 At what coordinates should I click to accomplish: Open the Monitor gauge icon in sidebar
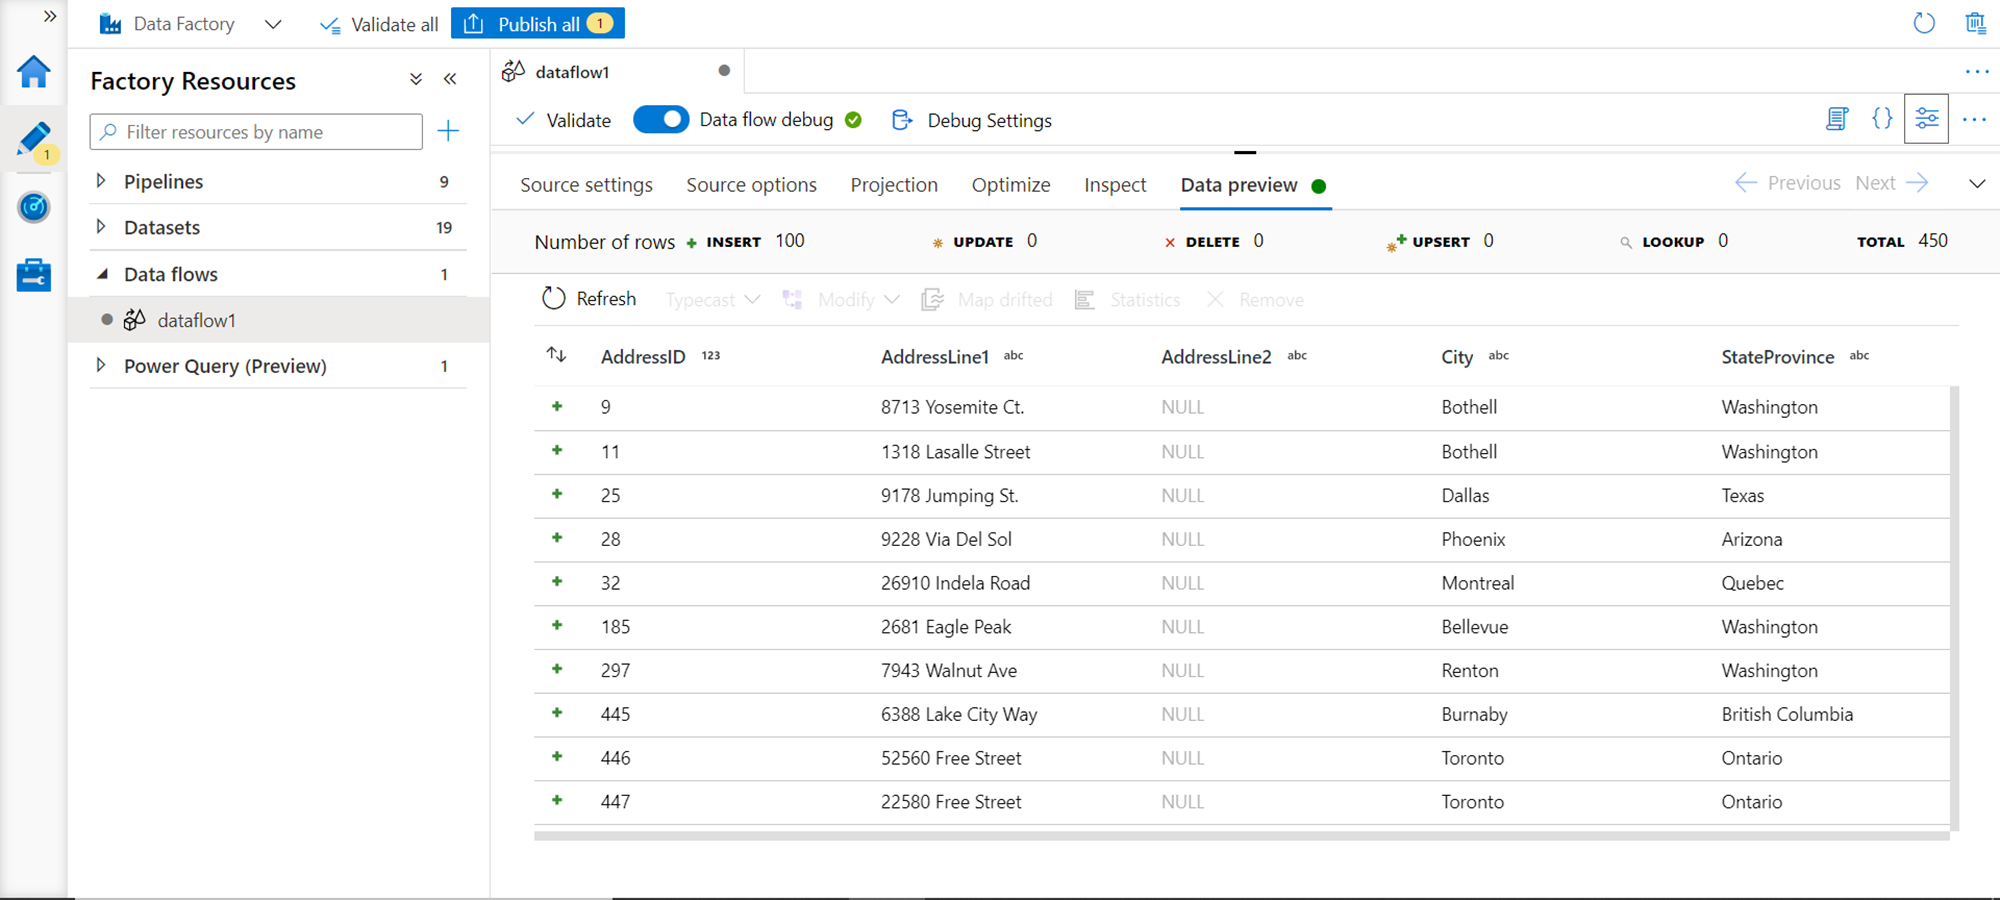[x=34, y=207]
